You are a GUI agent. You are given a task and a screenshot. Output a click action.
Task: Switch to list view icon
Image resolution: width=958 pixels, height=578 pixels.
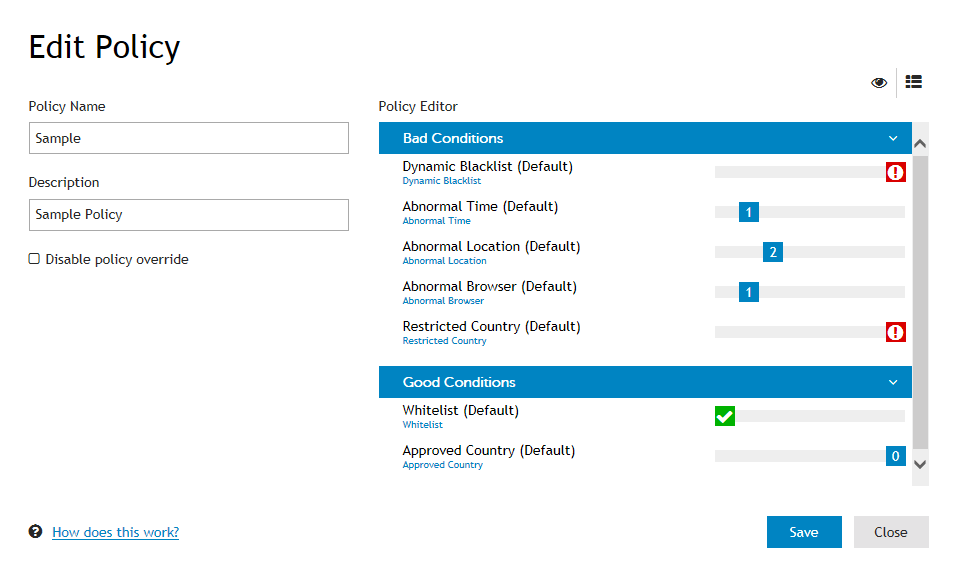(x=913, y=82)
